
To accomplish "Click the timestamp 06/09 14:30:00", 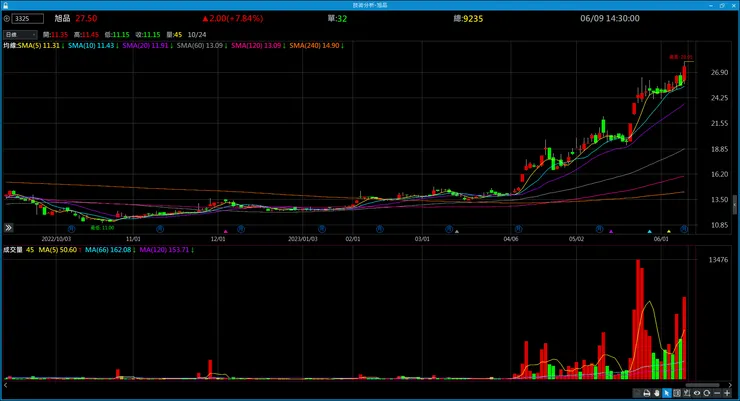I will pyautogui.click(x=610, y=18).
